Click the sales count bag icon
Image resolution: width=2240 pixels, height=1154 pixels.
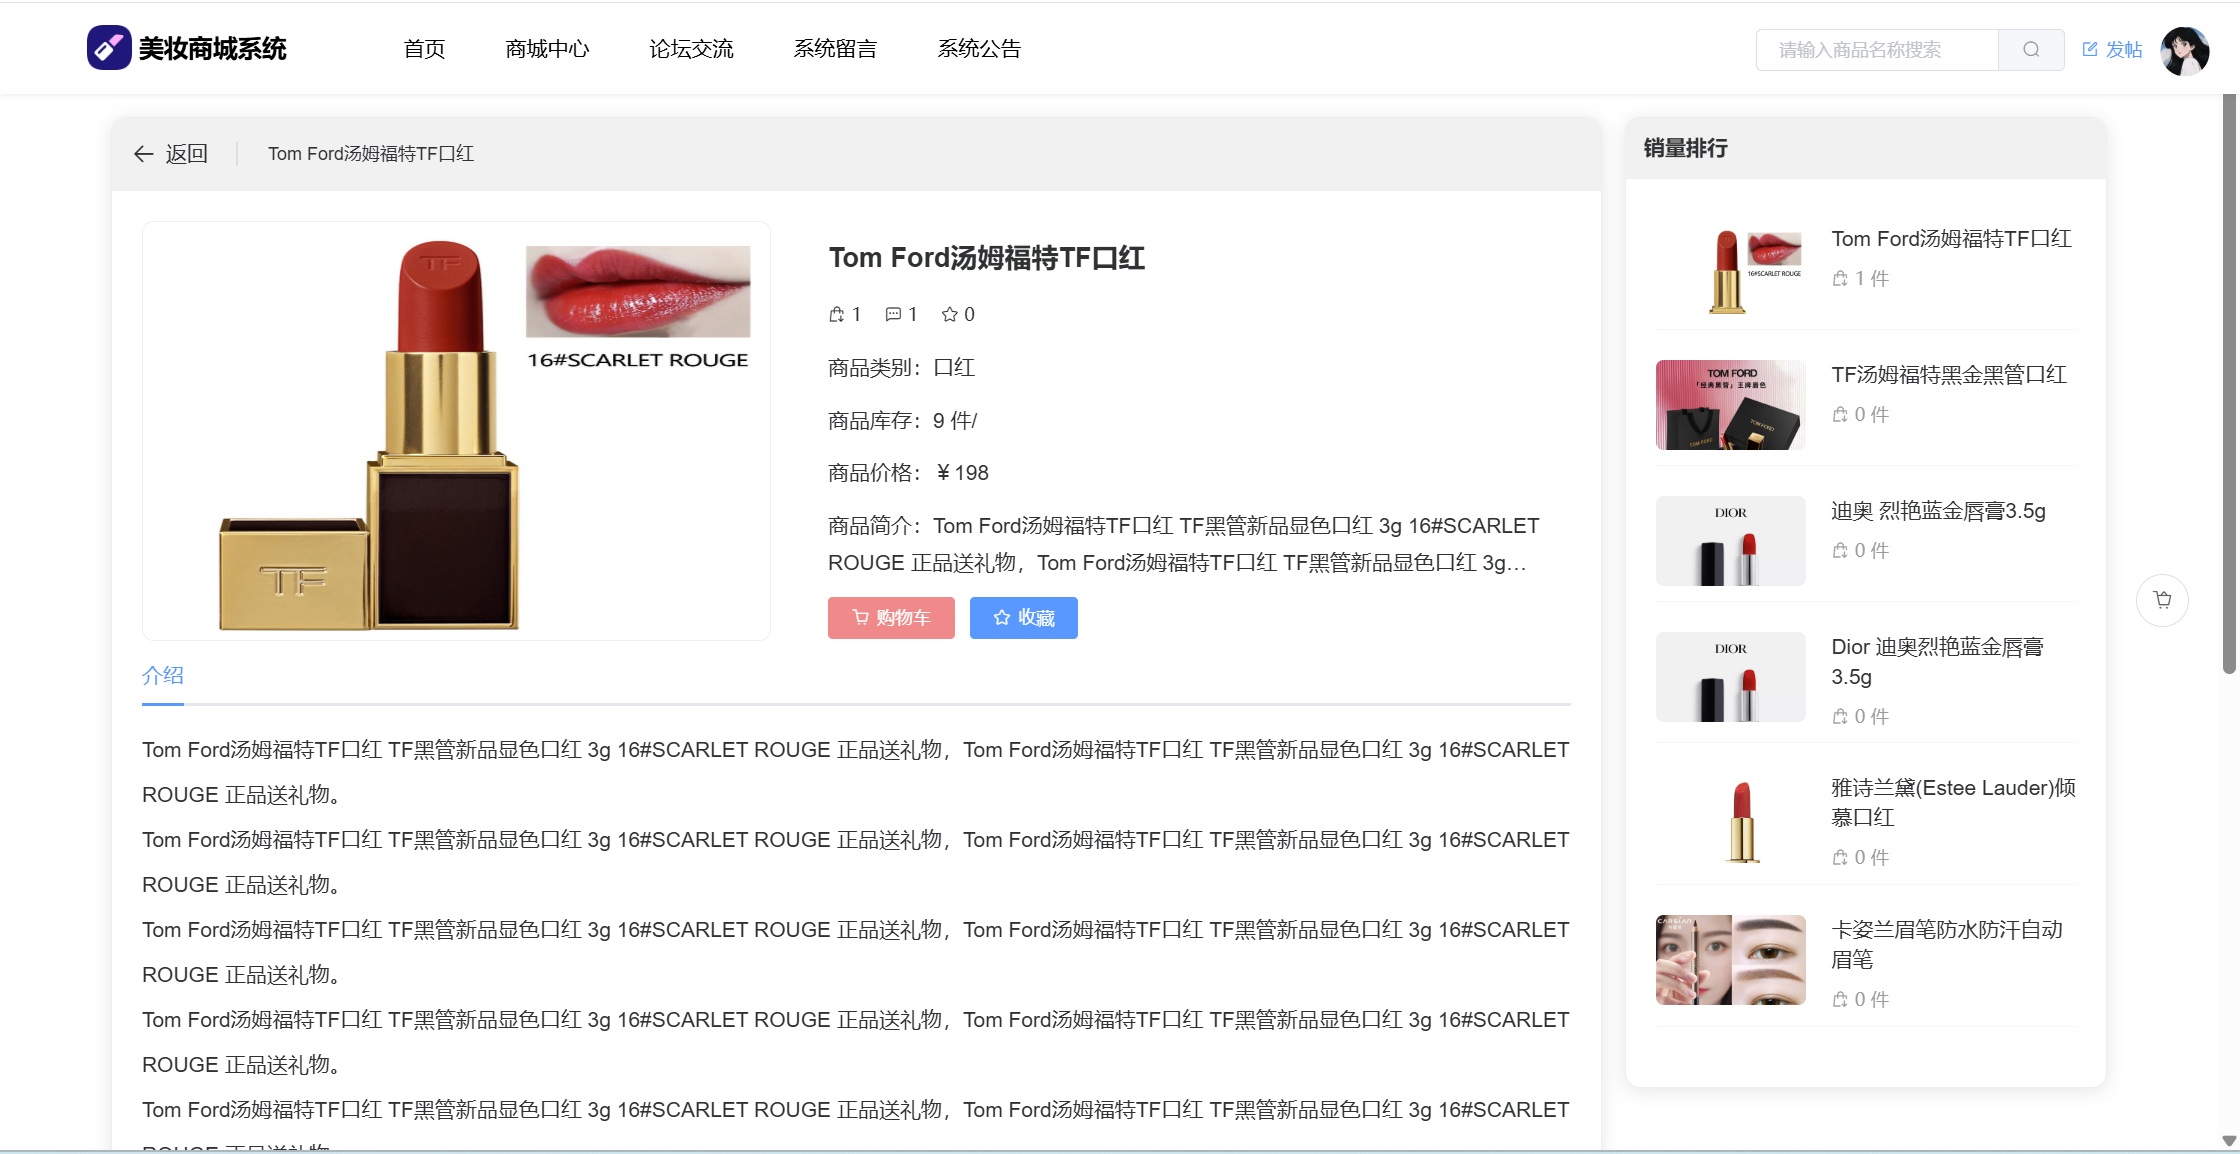click(x=836, y=315)
